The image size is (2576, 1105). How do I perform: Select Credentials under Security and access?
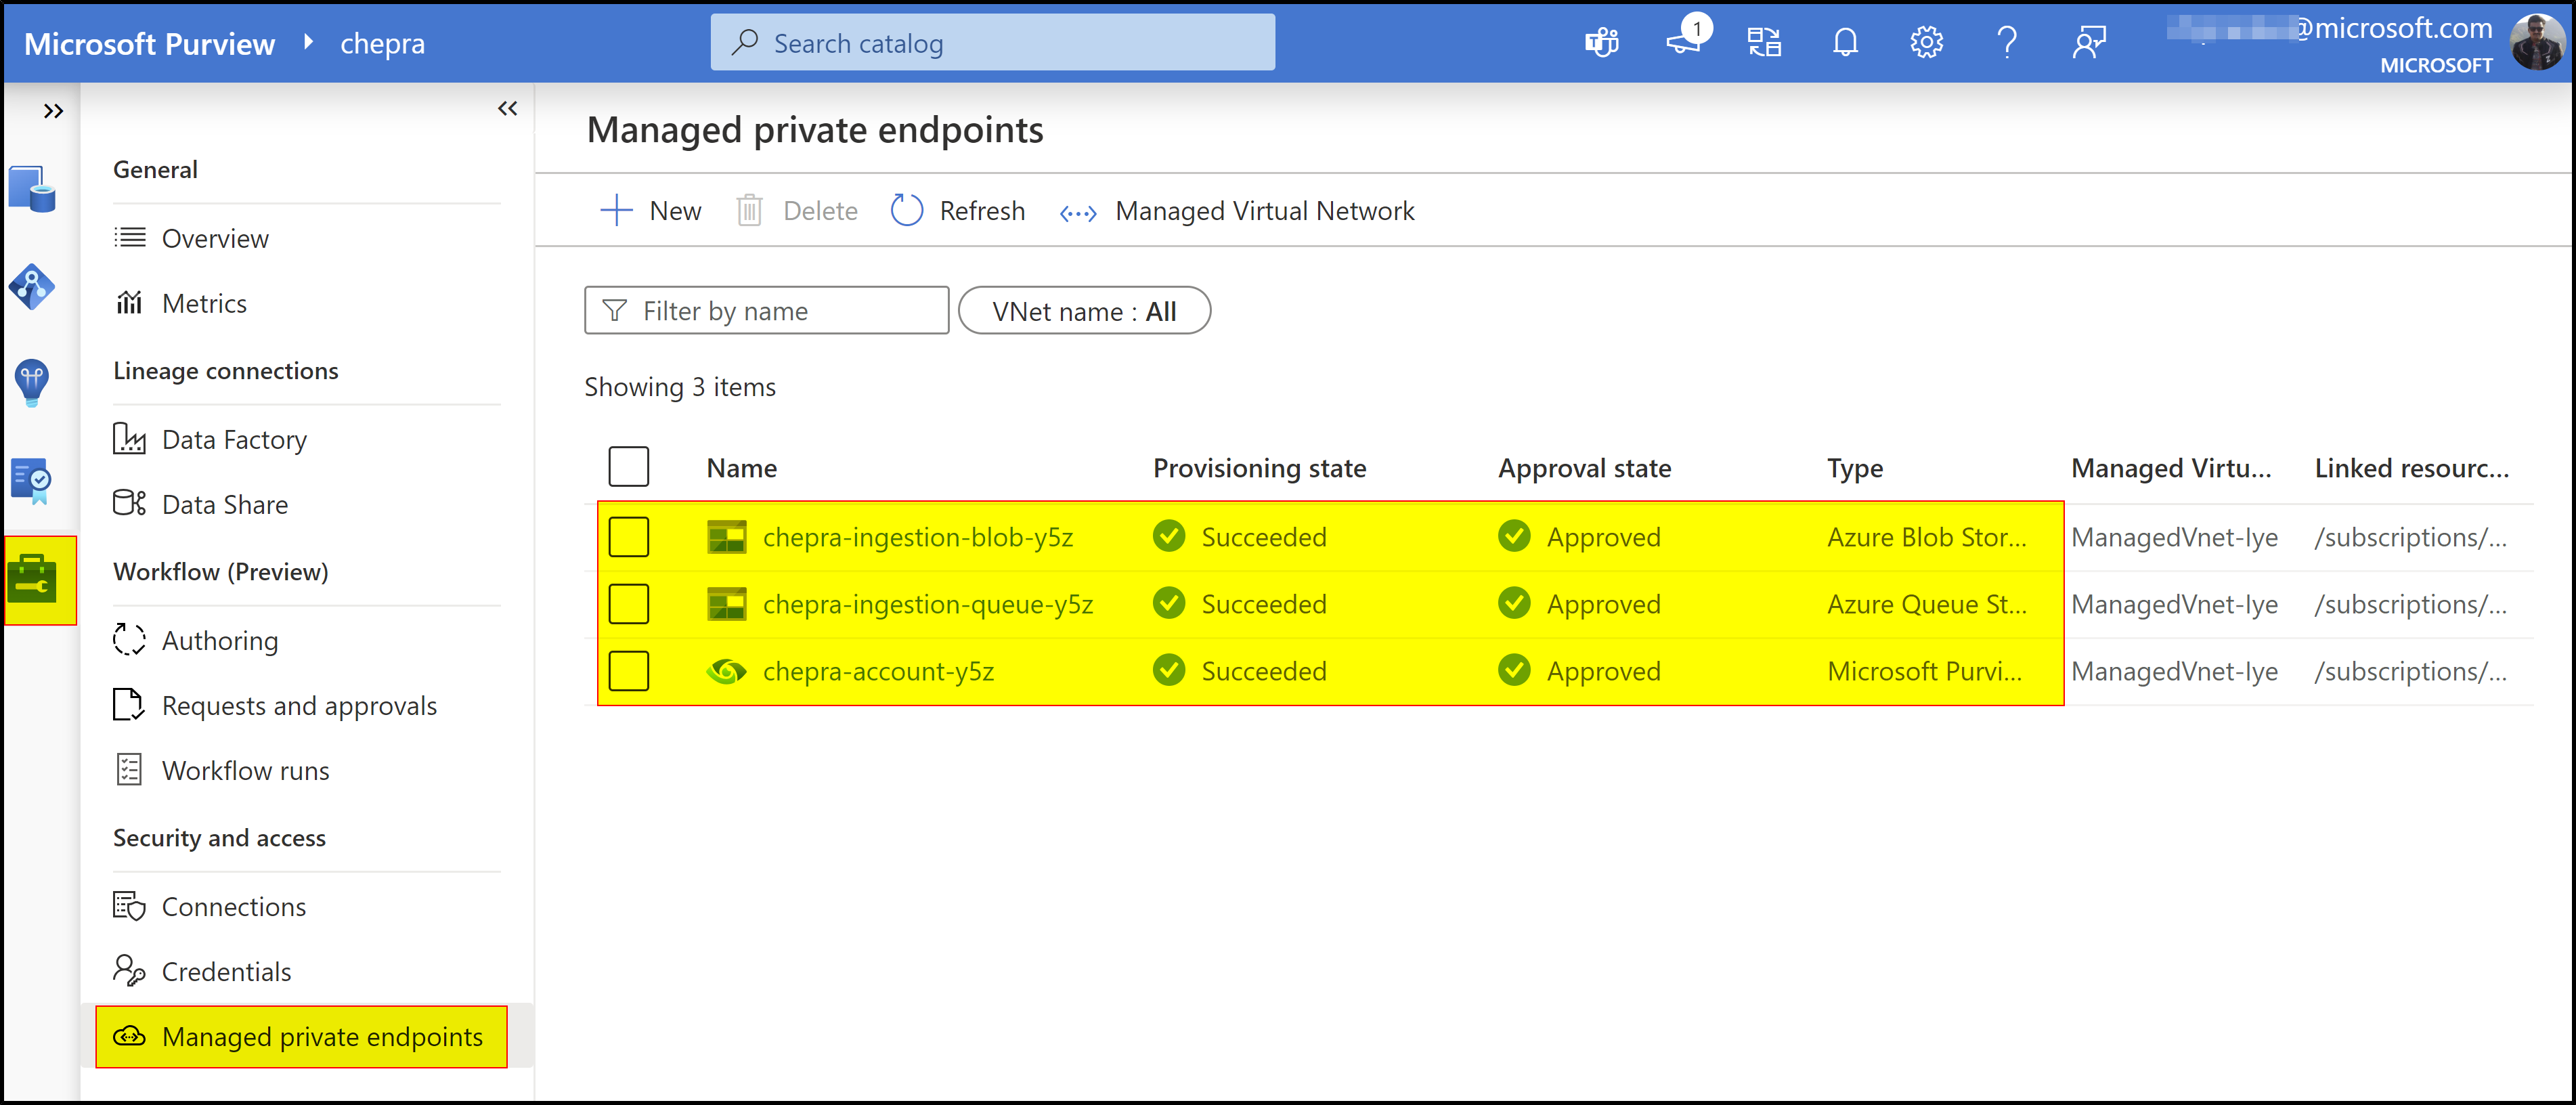point(226,971)
